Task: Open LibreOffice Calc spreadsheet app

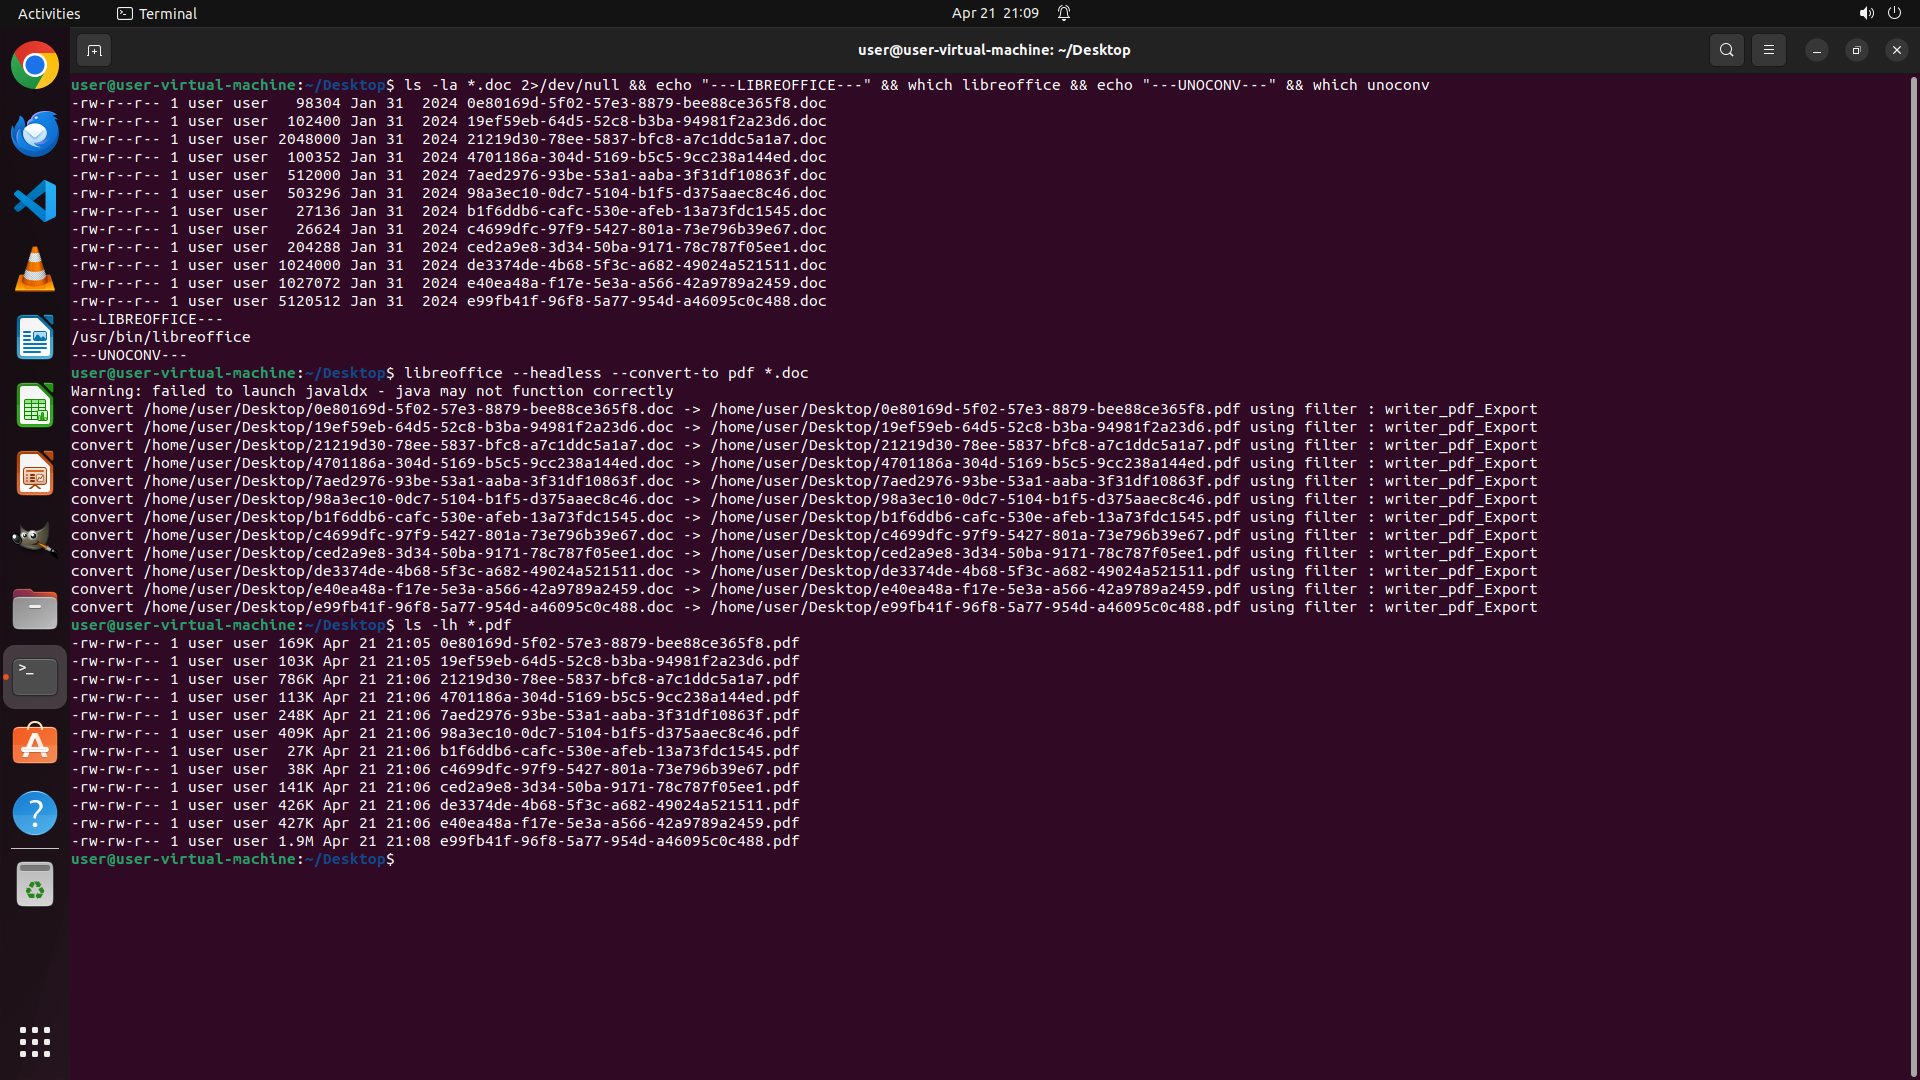Action: (x=35, y=406)
